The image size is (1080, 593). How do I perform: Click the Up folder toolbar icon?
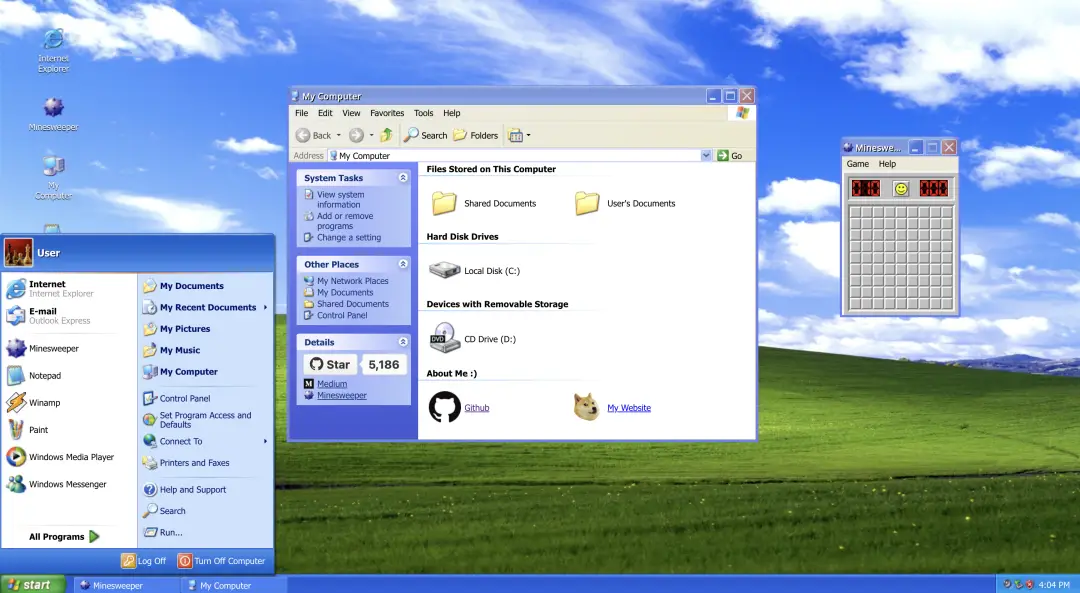point(386,135)
